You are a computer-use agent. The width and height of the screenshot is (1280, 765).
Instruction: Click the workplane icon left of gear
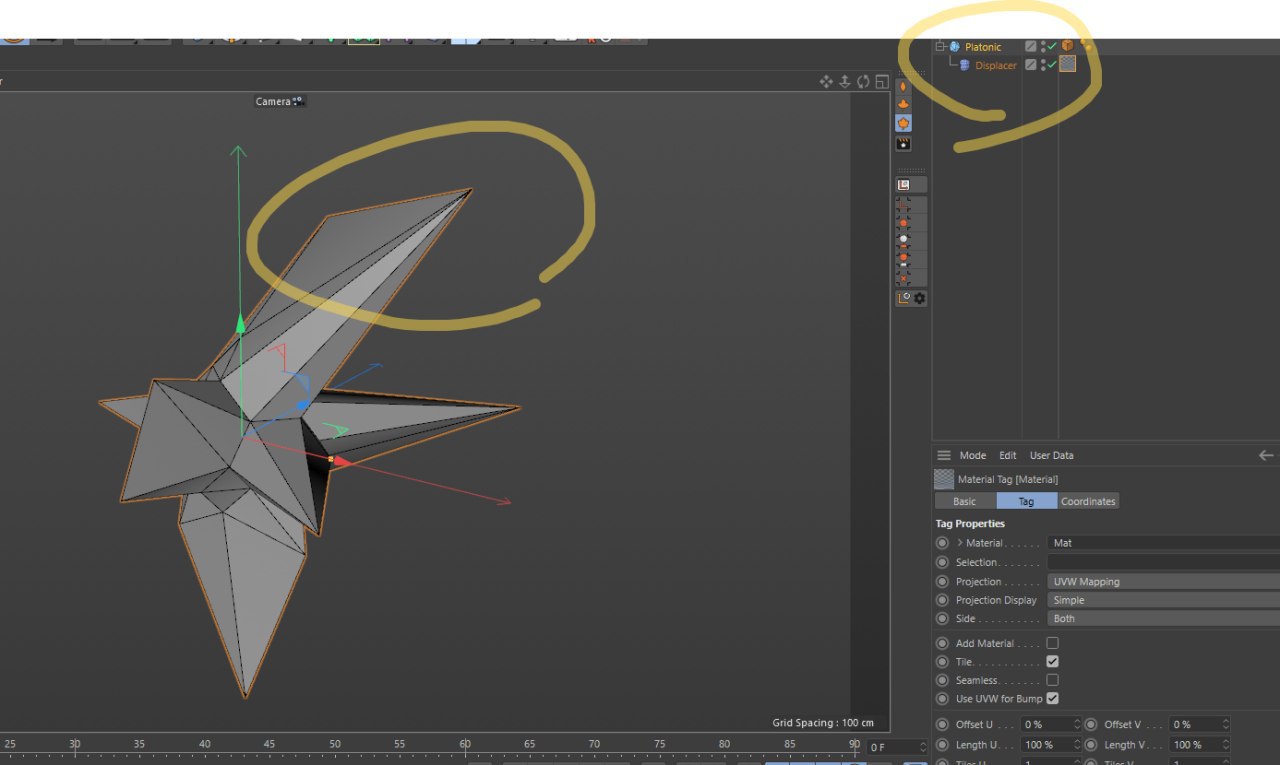(x=904, y=298)
